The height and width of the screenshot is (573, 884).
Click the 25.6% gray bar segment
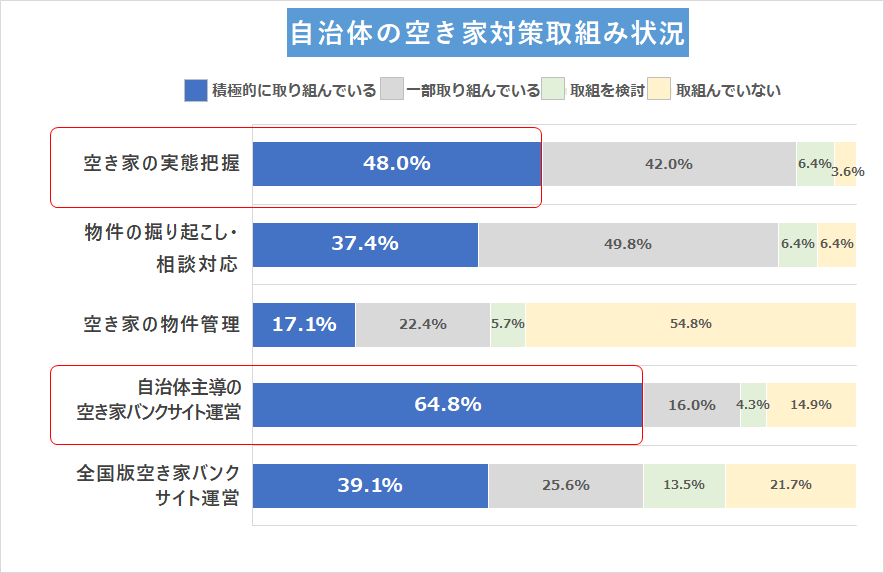tap(566, 485)
